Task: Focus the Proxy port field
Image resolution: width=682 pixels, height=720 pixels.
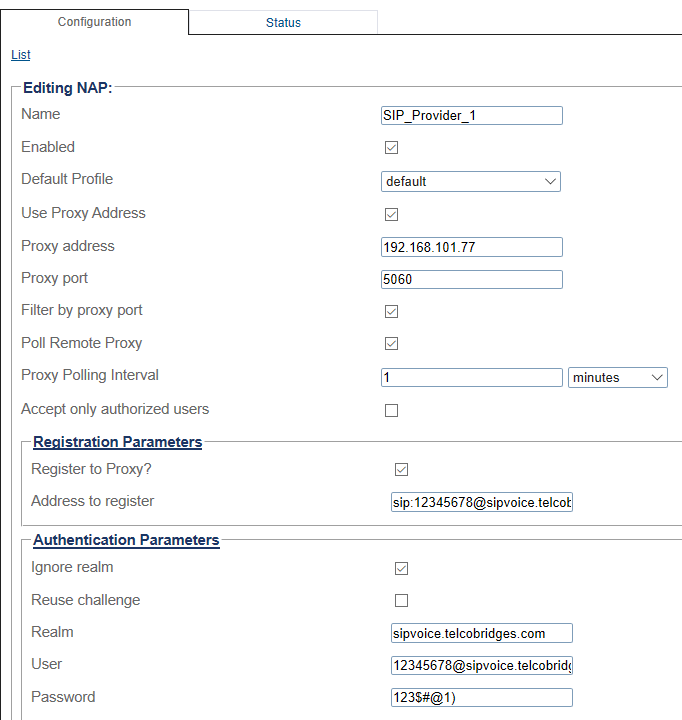Action: [471, 279]
